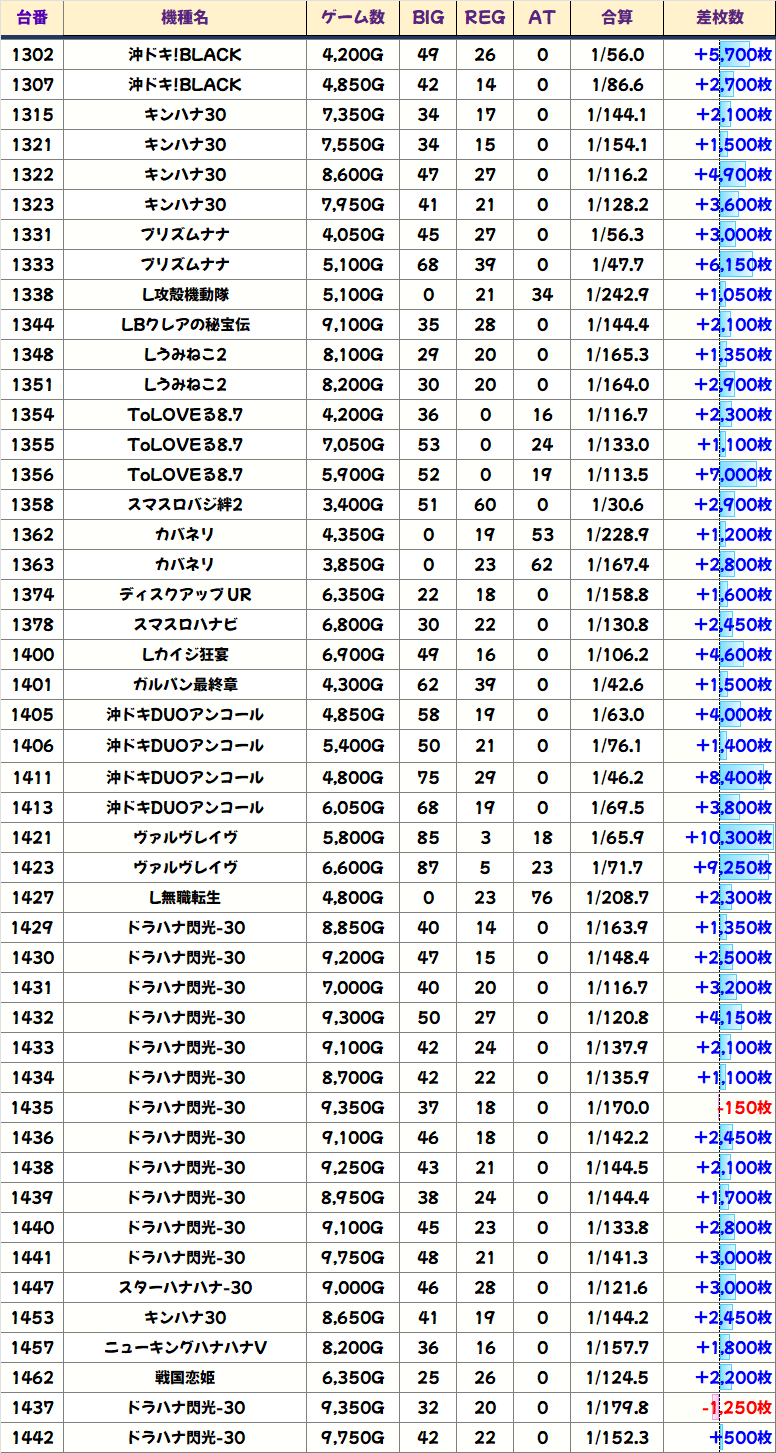
Task: Click the red -150枚 value
Action: point(744,1108)
